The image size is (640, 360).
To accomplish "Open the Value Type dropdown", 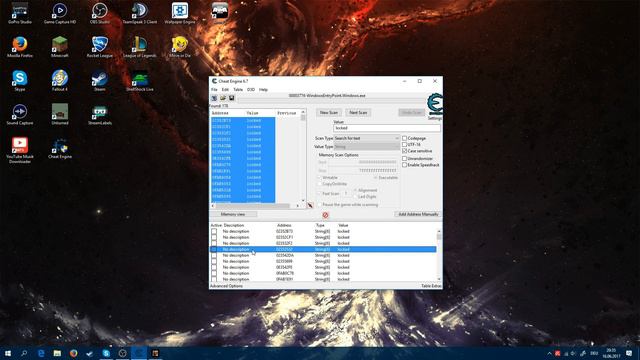I will tap(367, 147).
